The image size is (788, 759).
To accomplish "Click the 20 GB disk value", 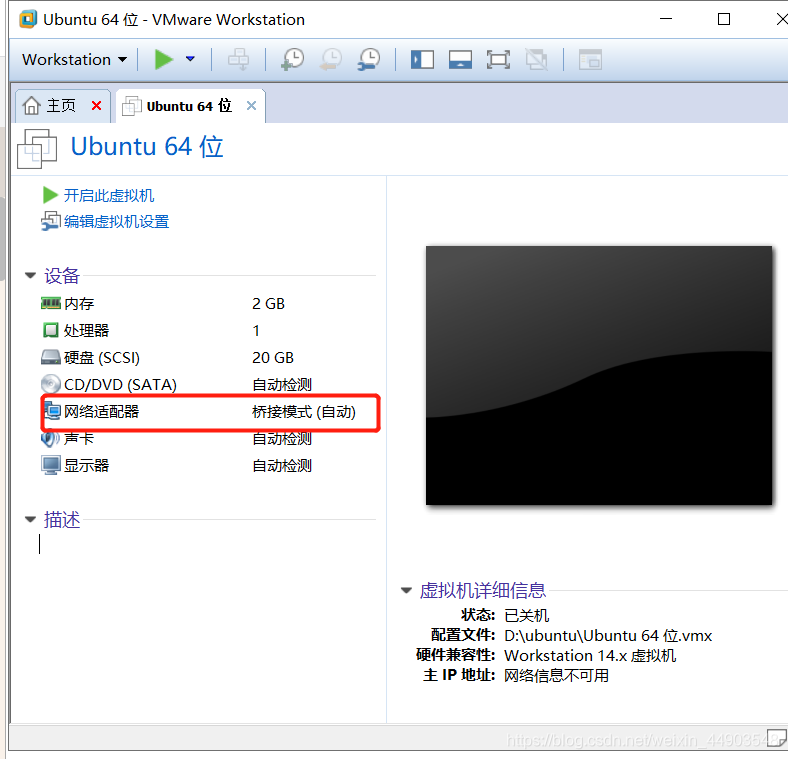I will click(273, 357).
